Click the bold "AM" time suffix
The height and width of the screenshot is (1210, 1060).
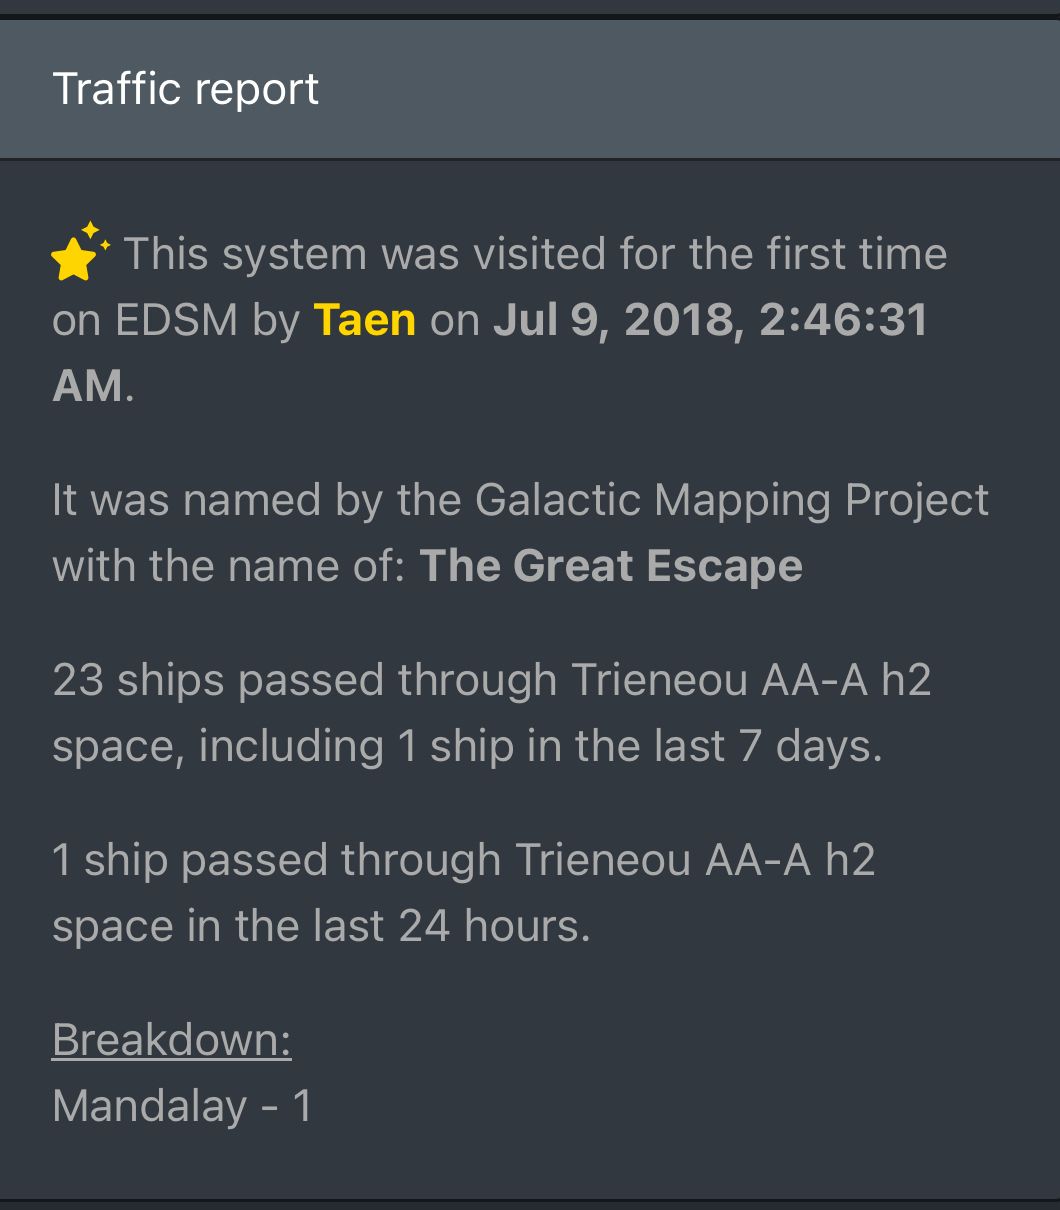click(88, 386)
